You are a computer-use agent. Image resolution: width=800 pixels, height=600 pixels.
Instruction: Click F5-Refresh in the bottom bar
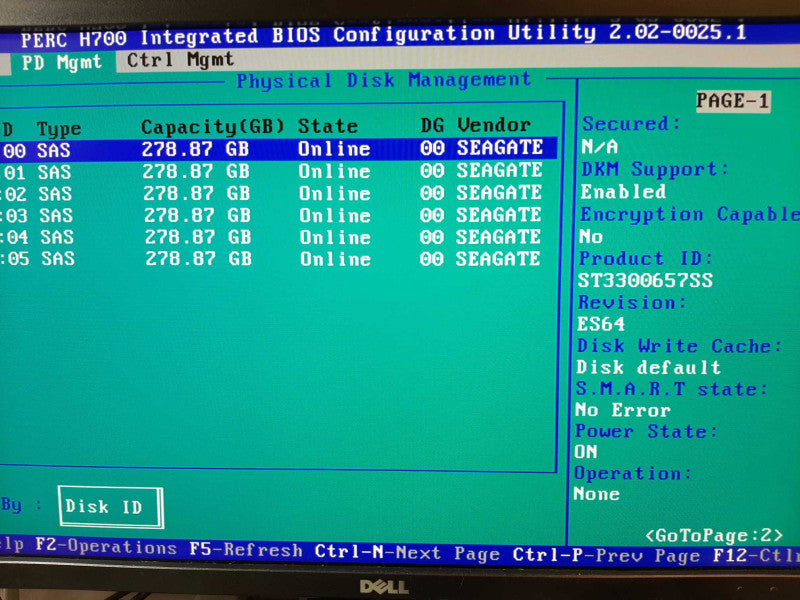[x=245, y=550]
